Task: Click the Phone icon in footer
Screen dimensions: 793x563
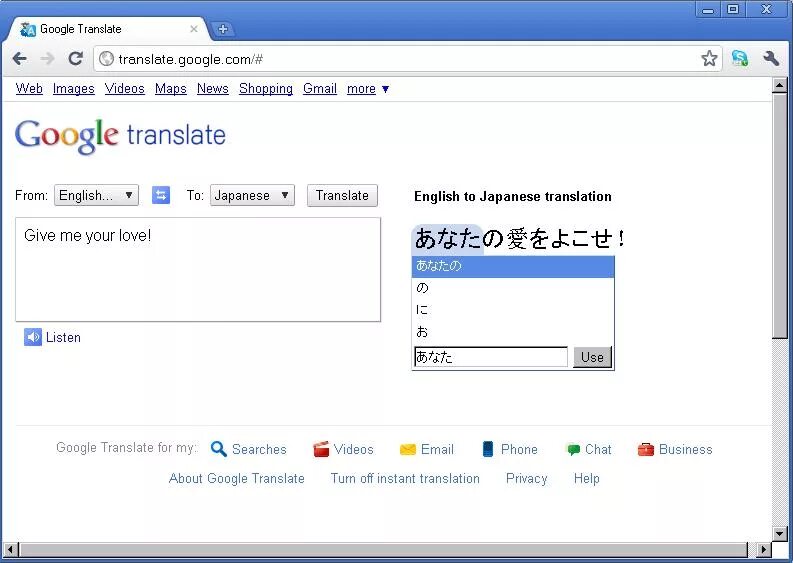Action: click(x=488, y=449)
